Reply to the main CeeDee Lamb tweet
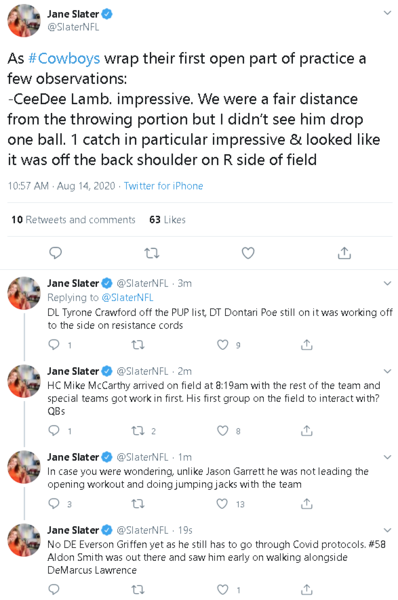 point(55,253)
